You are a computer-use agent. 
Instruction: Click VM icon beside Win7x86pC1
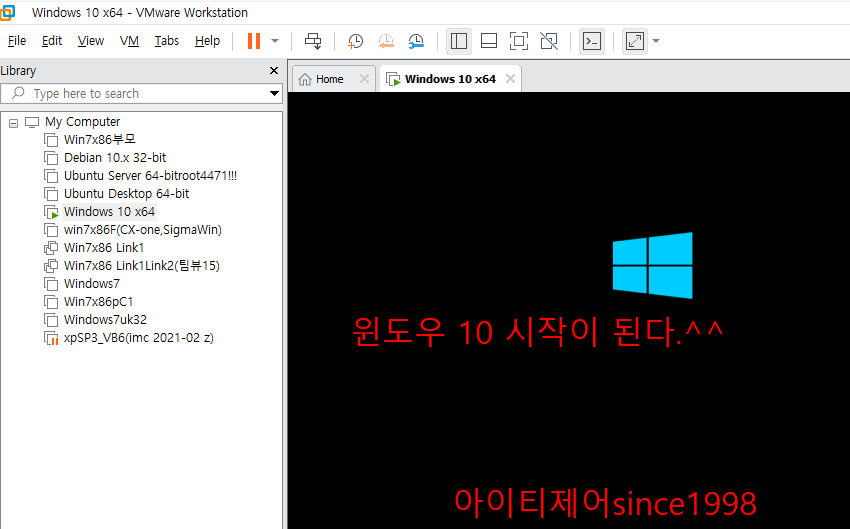(x=51, y=302)
